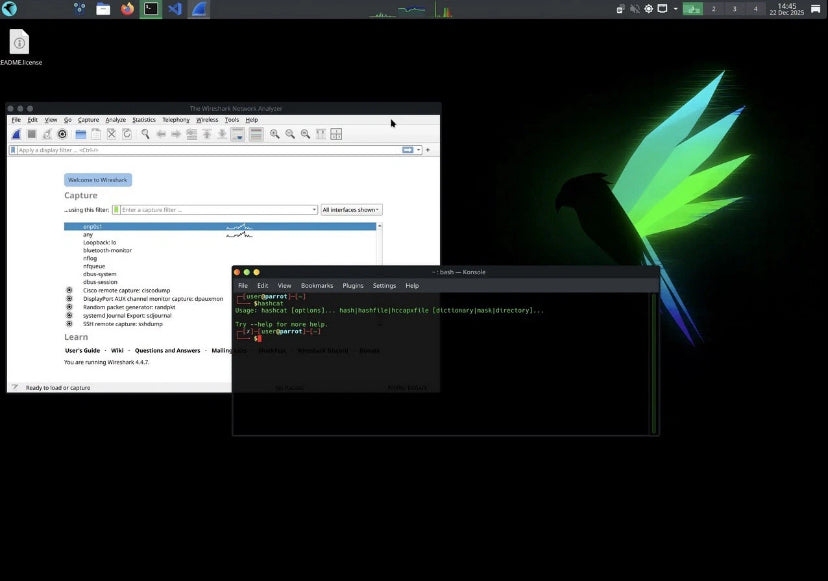Open a capture file via folder icon
This screenshot has height=581, width=828.
(x=80, y=134)
